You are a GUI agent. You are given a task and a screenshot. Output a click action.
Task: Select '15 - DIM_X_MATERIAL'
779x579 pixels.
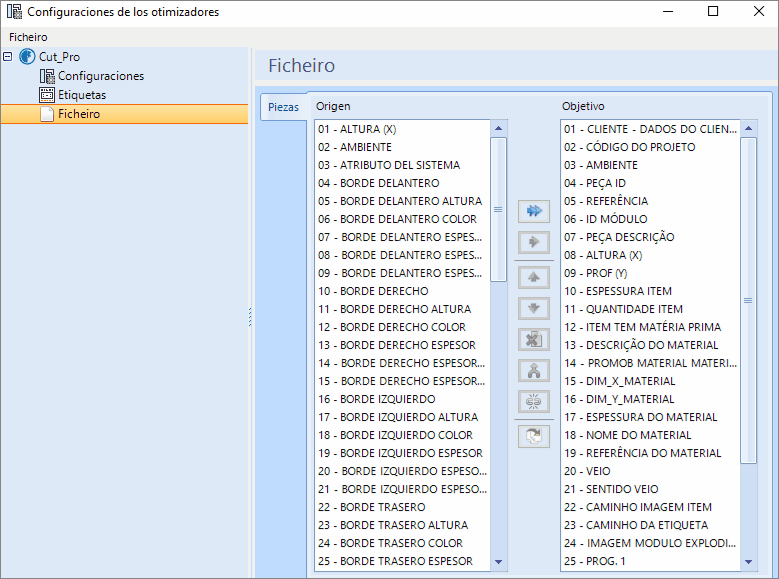(x=650, y=381)
